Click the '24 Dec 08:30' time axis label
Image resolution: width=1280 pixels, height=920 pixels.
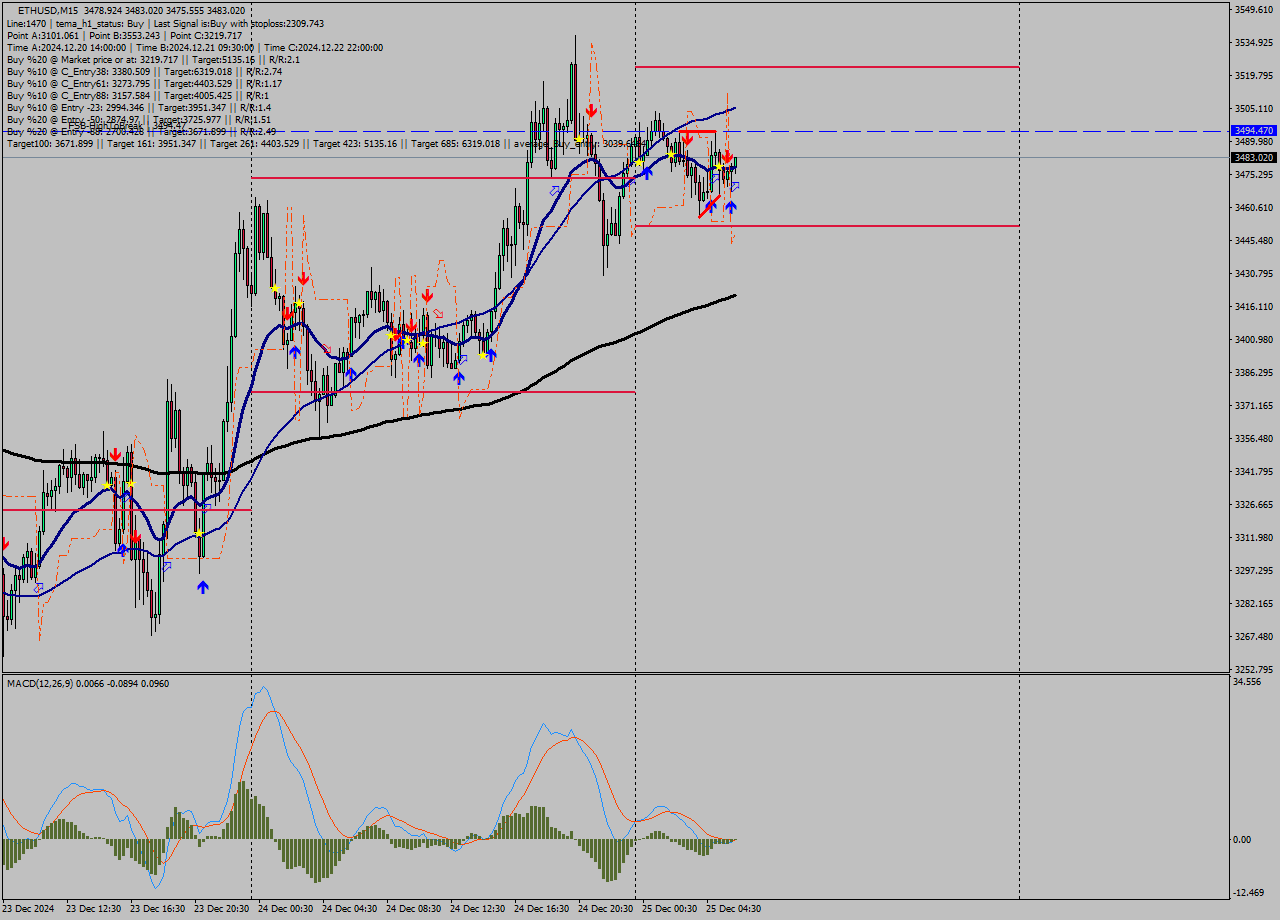tap(414, 908)
